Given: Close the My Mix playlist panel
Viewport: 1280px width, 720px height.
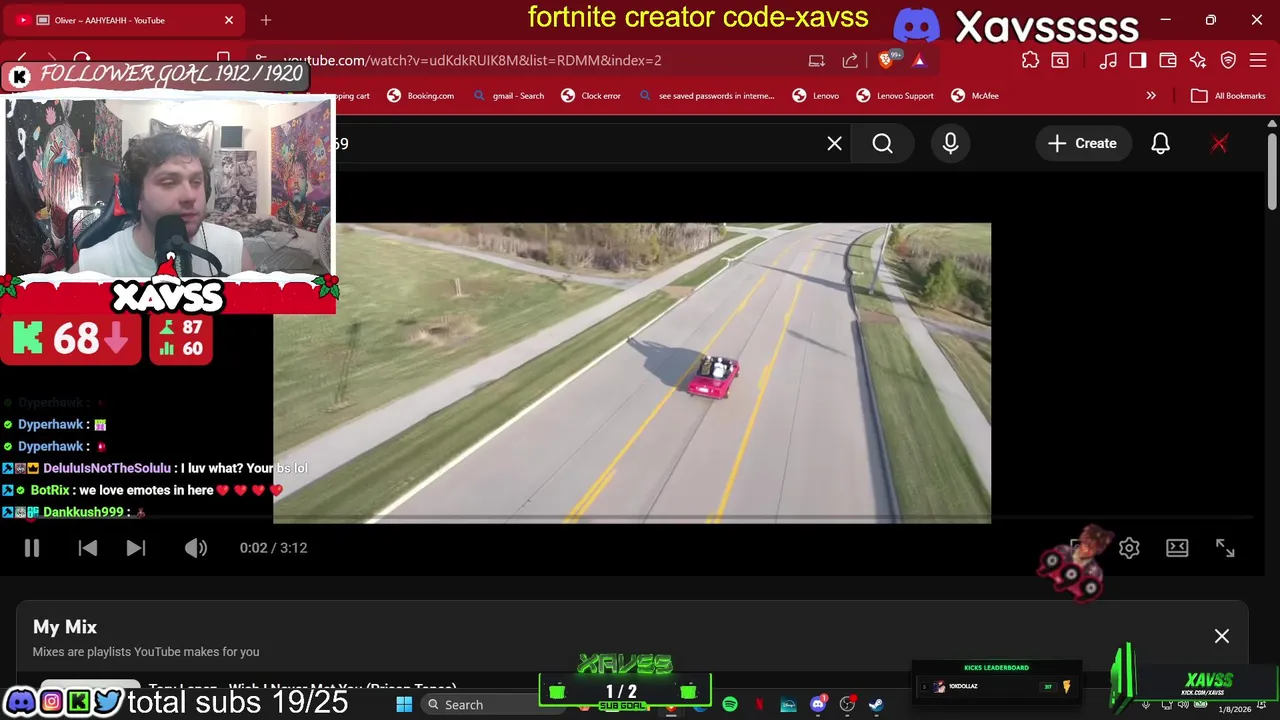Looking at the screenshot, I should pyautogui.click(x=1222, y=636).
